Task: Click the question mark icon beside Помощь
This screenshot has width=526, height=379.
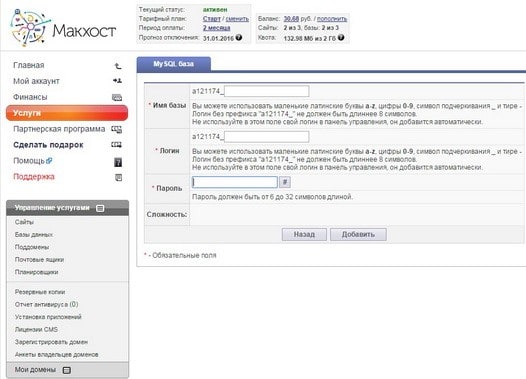Action: point(118,162)
